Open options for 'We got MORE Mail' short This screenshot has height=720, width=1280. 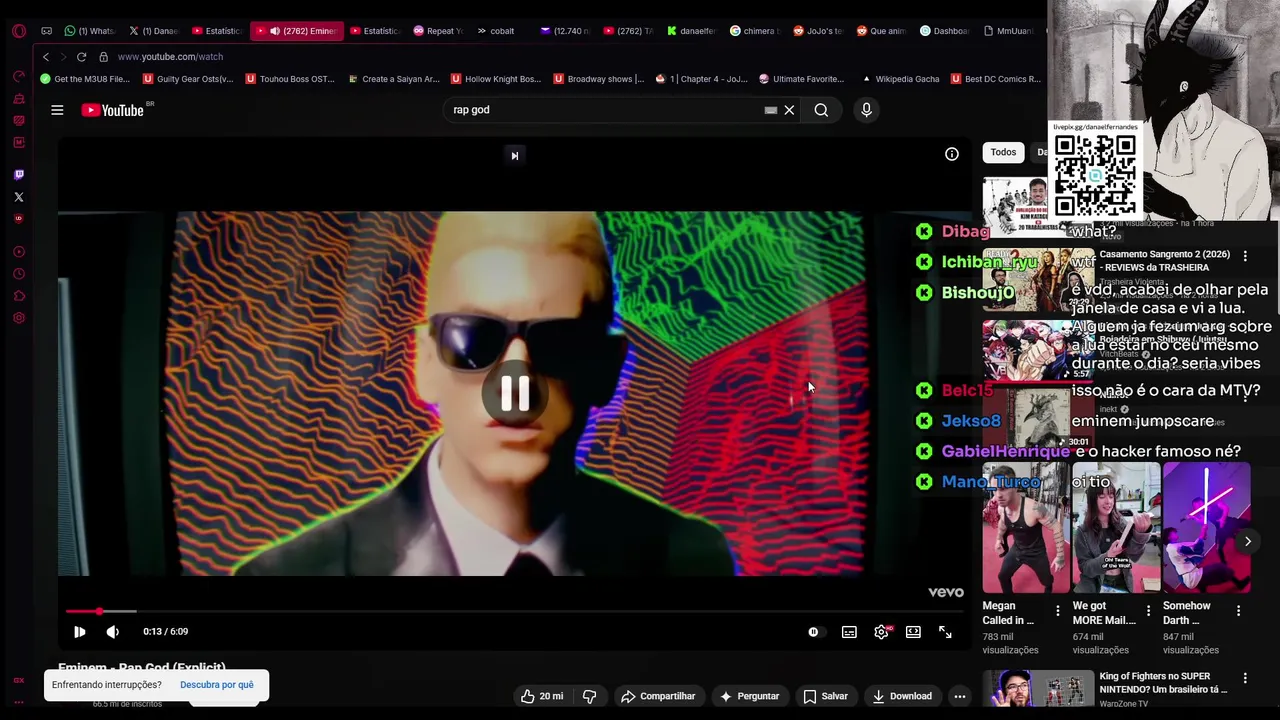[x=1148, y=610]
